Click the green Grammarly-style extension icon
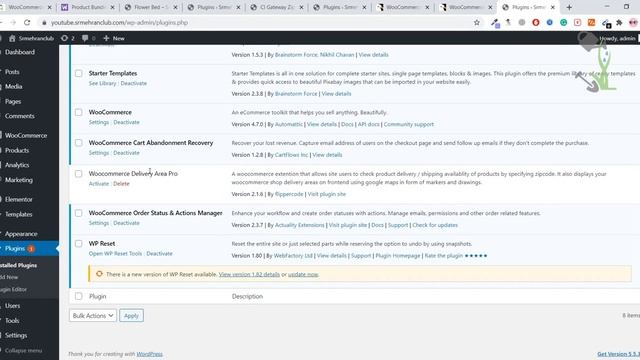 [563, 23]
